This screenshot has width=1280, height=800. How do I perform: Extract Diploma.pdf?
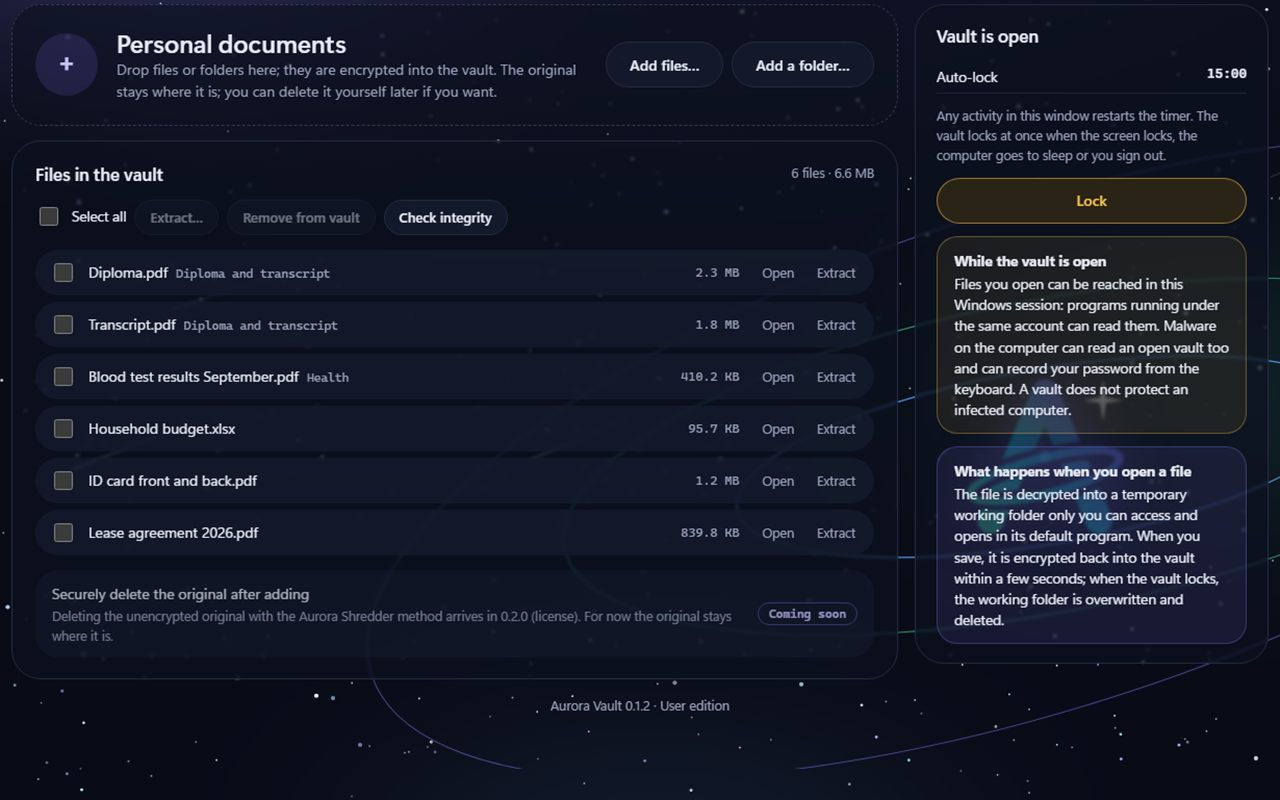click(836, 273)
